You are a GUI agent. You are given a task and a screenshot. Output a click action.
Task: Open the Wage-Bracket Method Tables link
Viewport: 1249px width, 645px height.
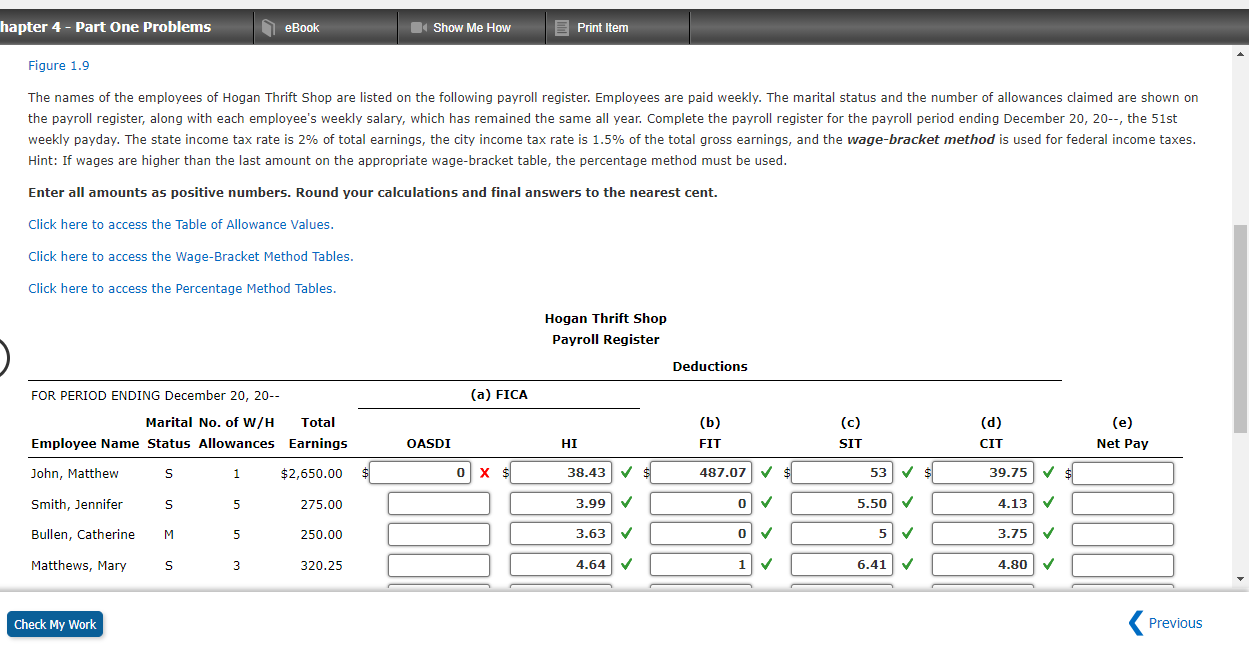pyautogui.click(x=191, y=256)
